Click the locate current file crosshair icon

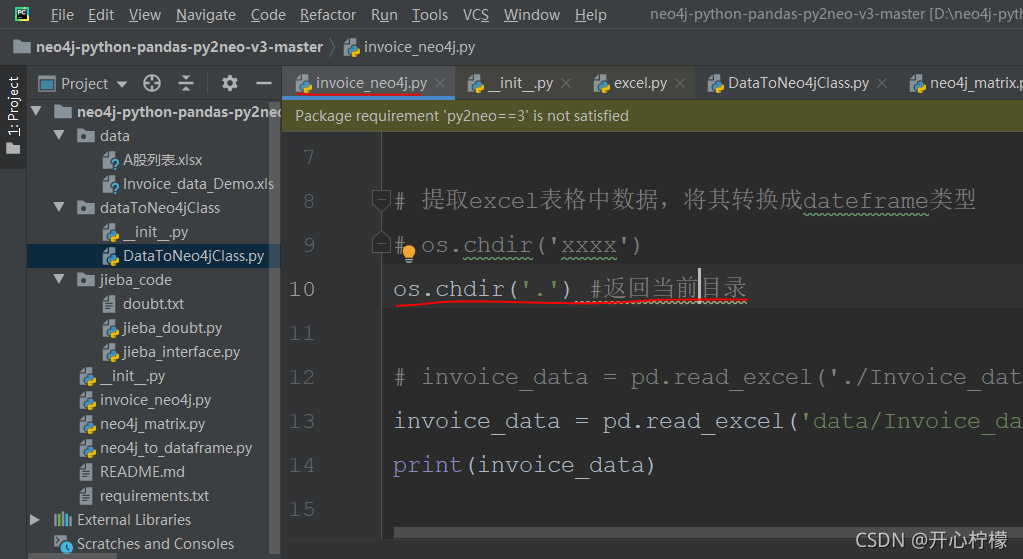click(x=152, y=83)
